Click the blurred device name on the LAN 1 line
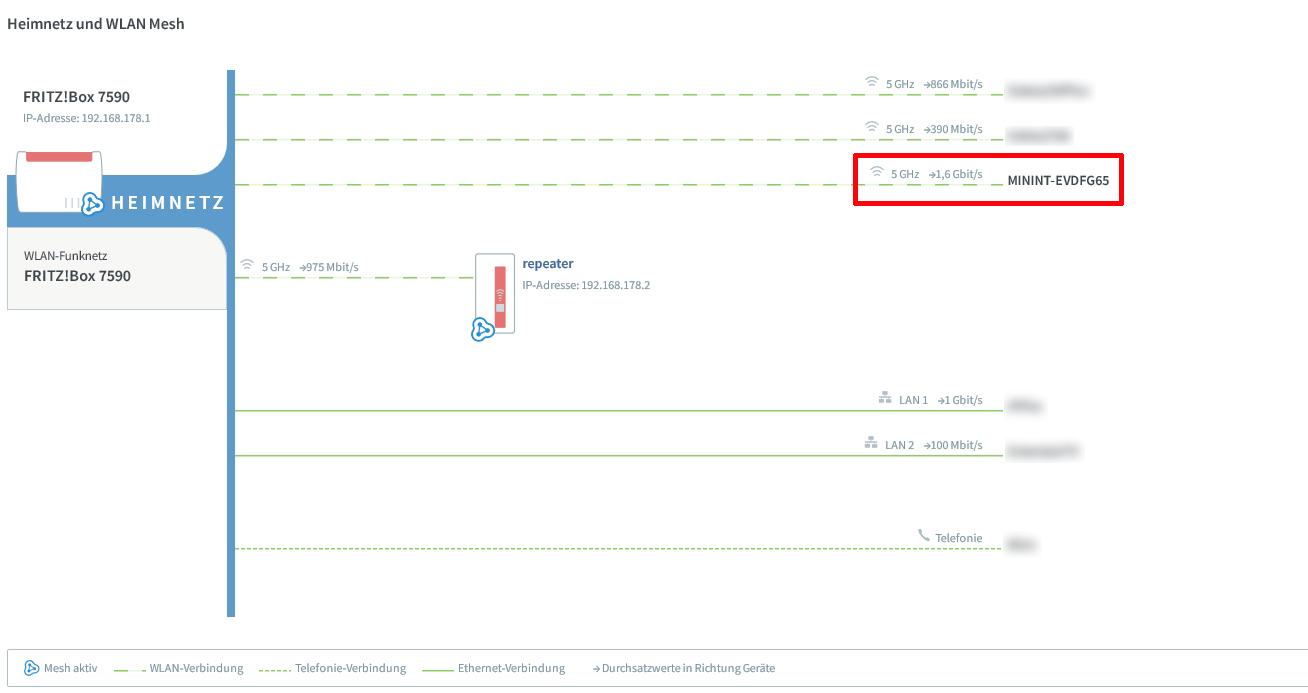Viewport: 1308px width, 693px height. click(x=1025, y=406)
